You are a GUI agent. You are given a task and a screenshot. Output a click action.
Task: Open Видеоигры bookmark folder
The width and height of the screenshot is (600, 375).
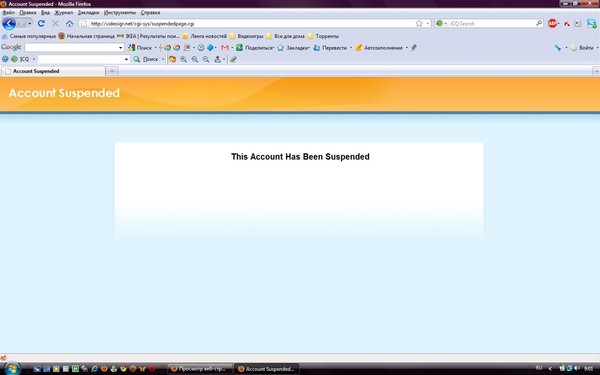(246, 36)
